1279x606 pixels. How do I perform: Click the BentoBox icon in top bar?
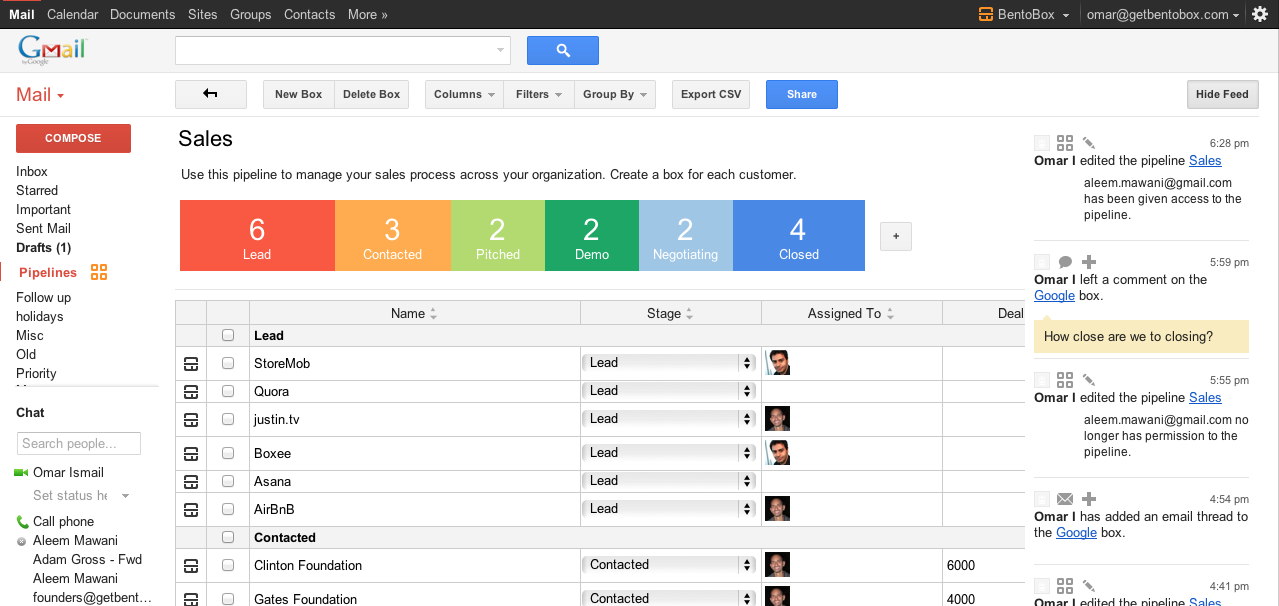(985, 14)
